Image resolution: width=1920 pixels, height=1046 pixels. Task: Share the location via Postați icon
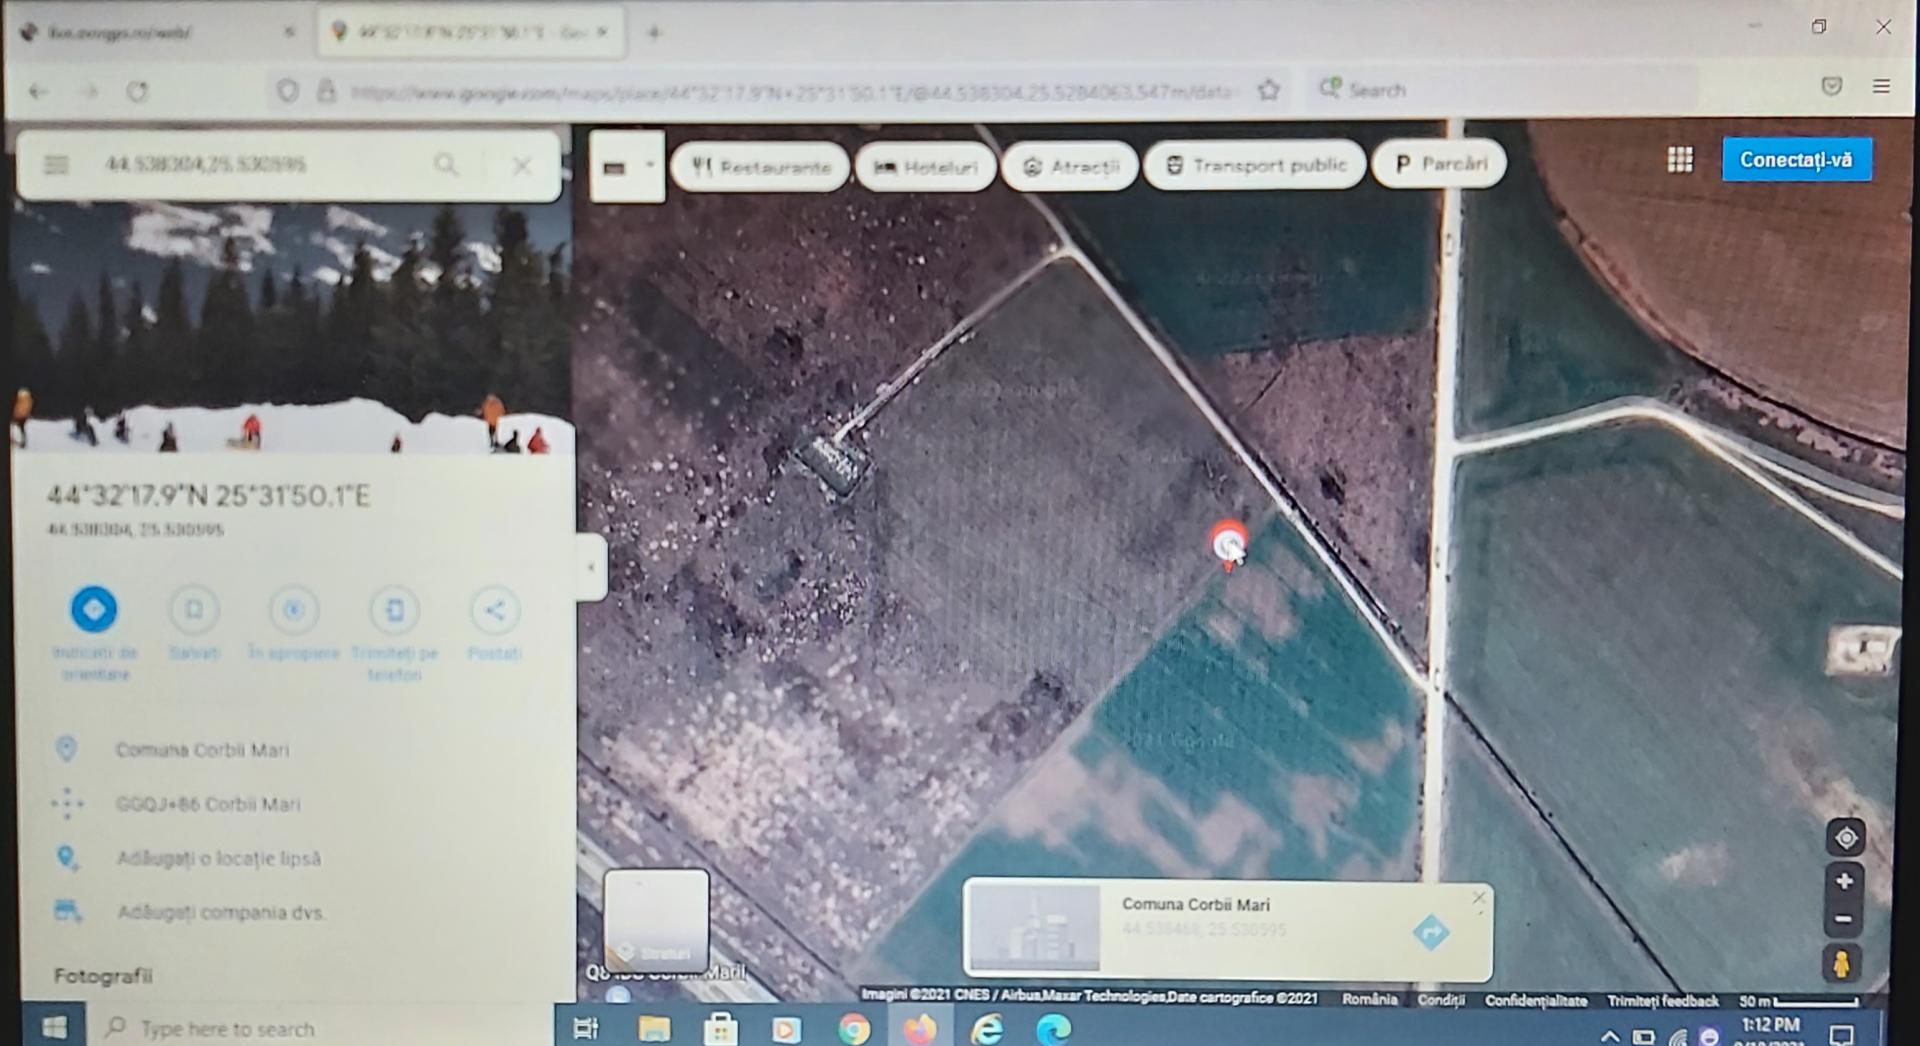tap(495, 610)
